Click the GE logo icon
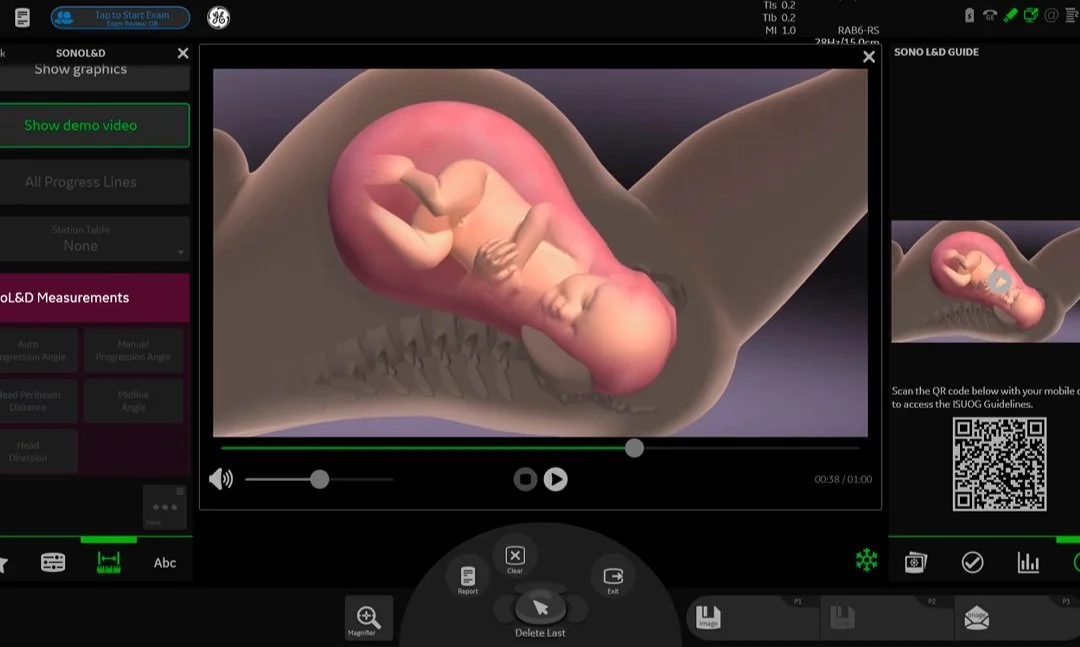The image size is (1080, 647). pyautogui.click(x=218, y=17)
